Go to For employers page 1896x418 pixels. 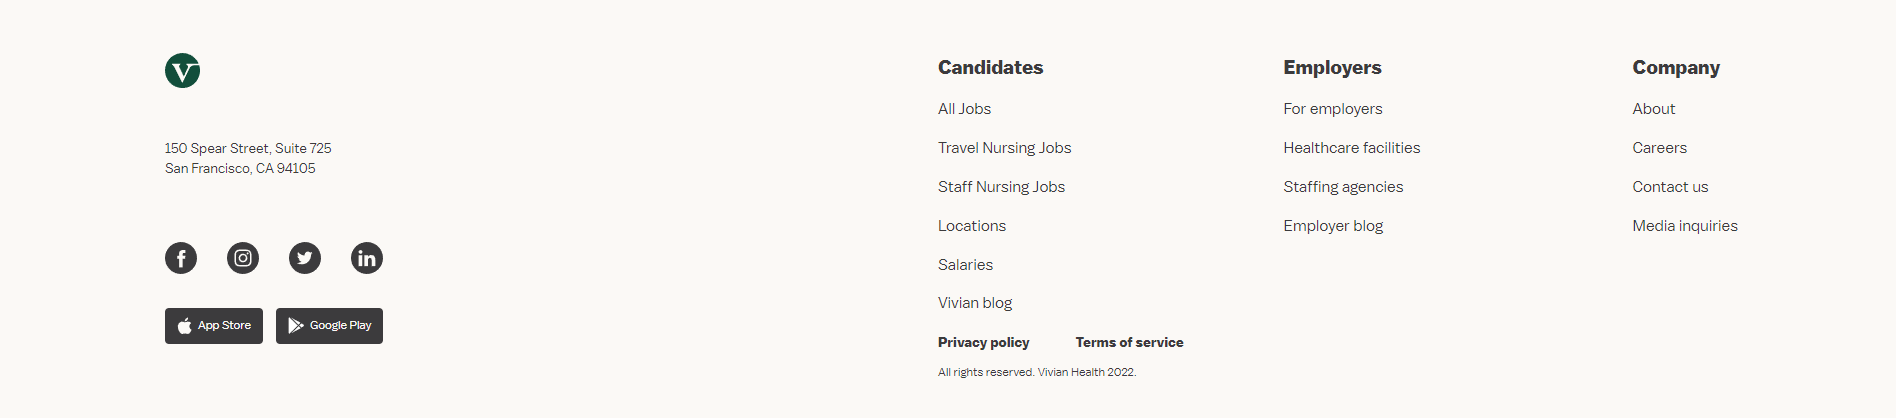click(1333, 109)
